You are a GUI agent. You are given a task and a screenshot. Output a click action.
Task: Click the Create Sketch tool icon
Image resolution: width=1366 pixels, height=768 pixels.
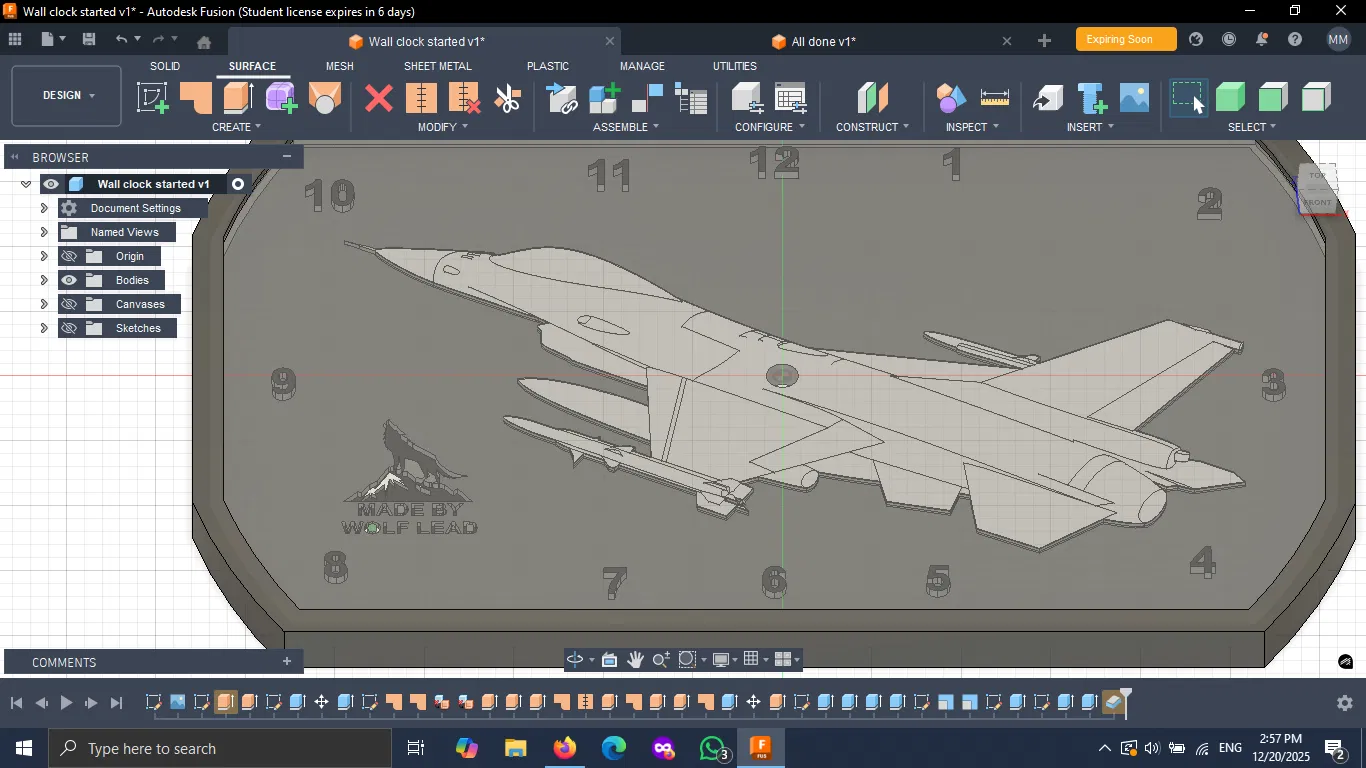click(x=152, y=98)
